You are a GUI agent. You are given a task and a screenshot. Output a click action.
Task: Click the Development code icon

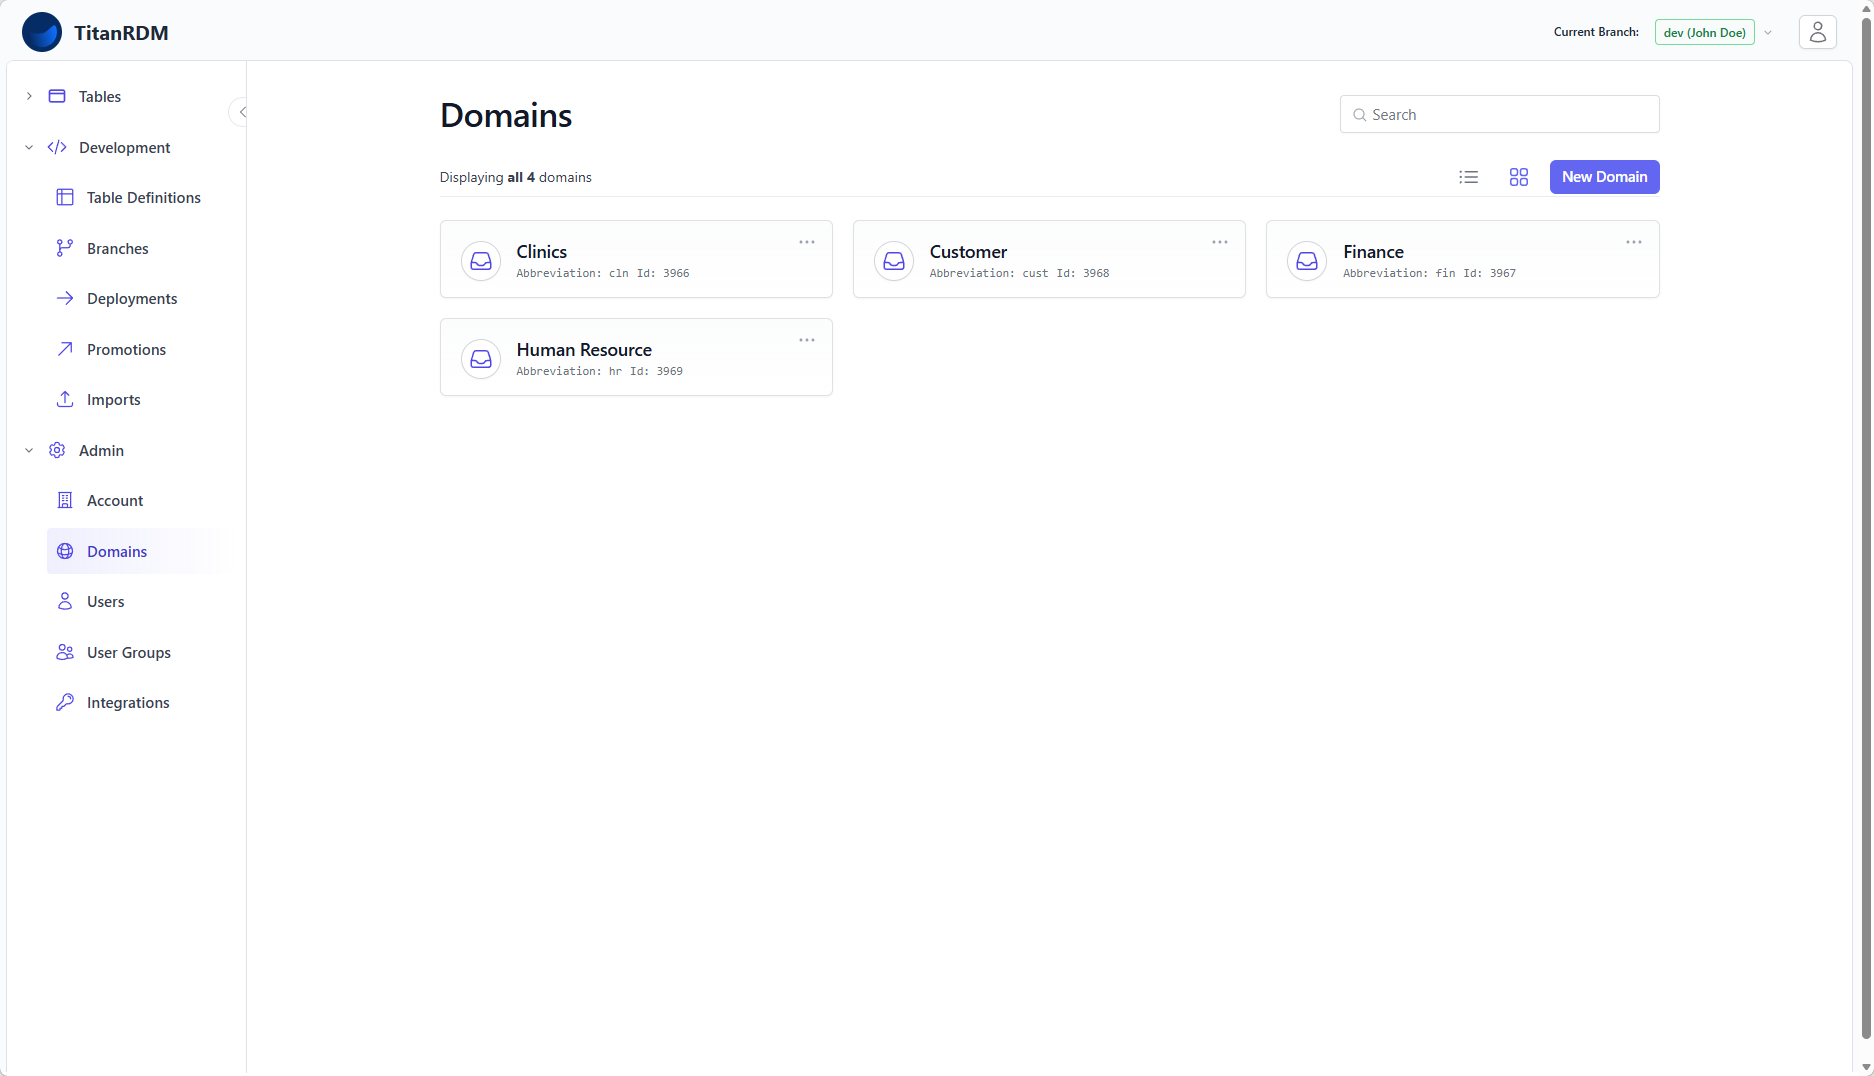57,147
